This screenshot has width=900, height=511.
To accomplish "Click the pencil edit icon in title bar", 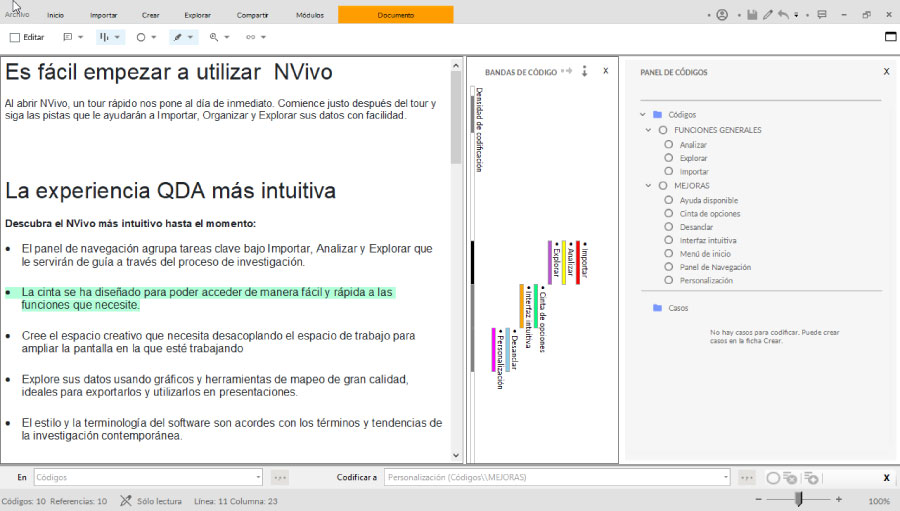I will point(767,15).
